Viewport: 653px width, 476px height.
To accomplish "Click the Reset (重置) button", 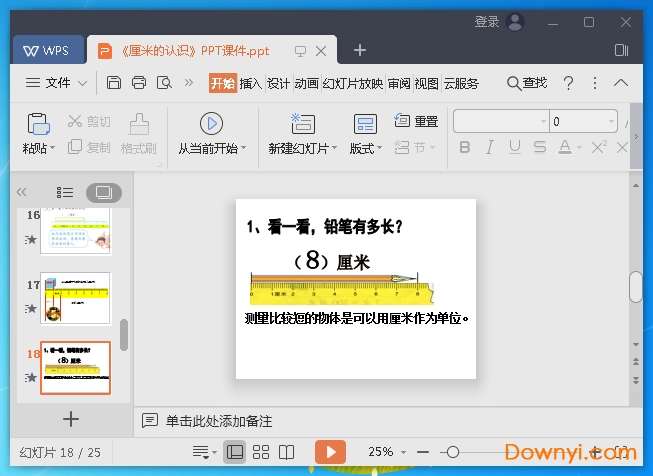I will pyautogui.click(x=416, y=121).
